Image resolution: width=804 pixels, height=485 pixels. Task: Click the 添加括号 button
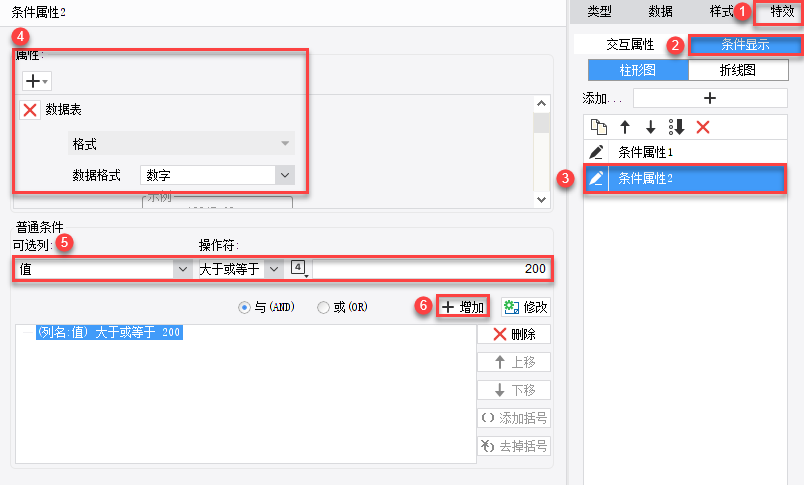click(514, 418)
